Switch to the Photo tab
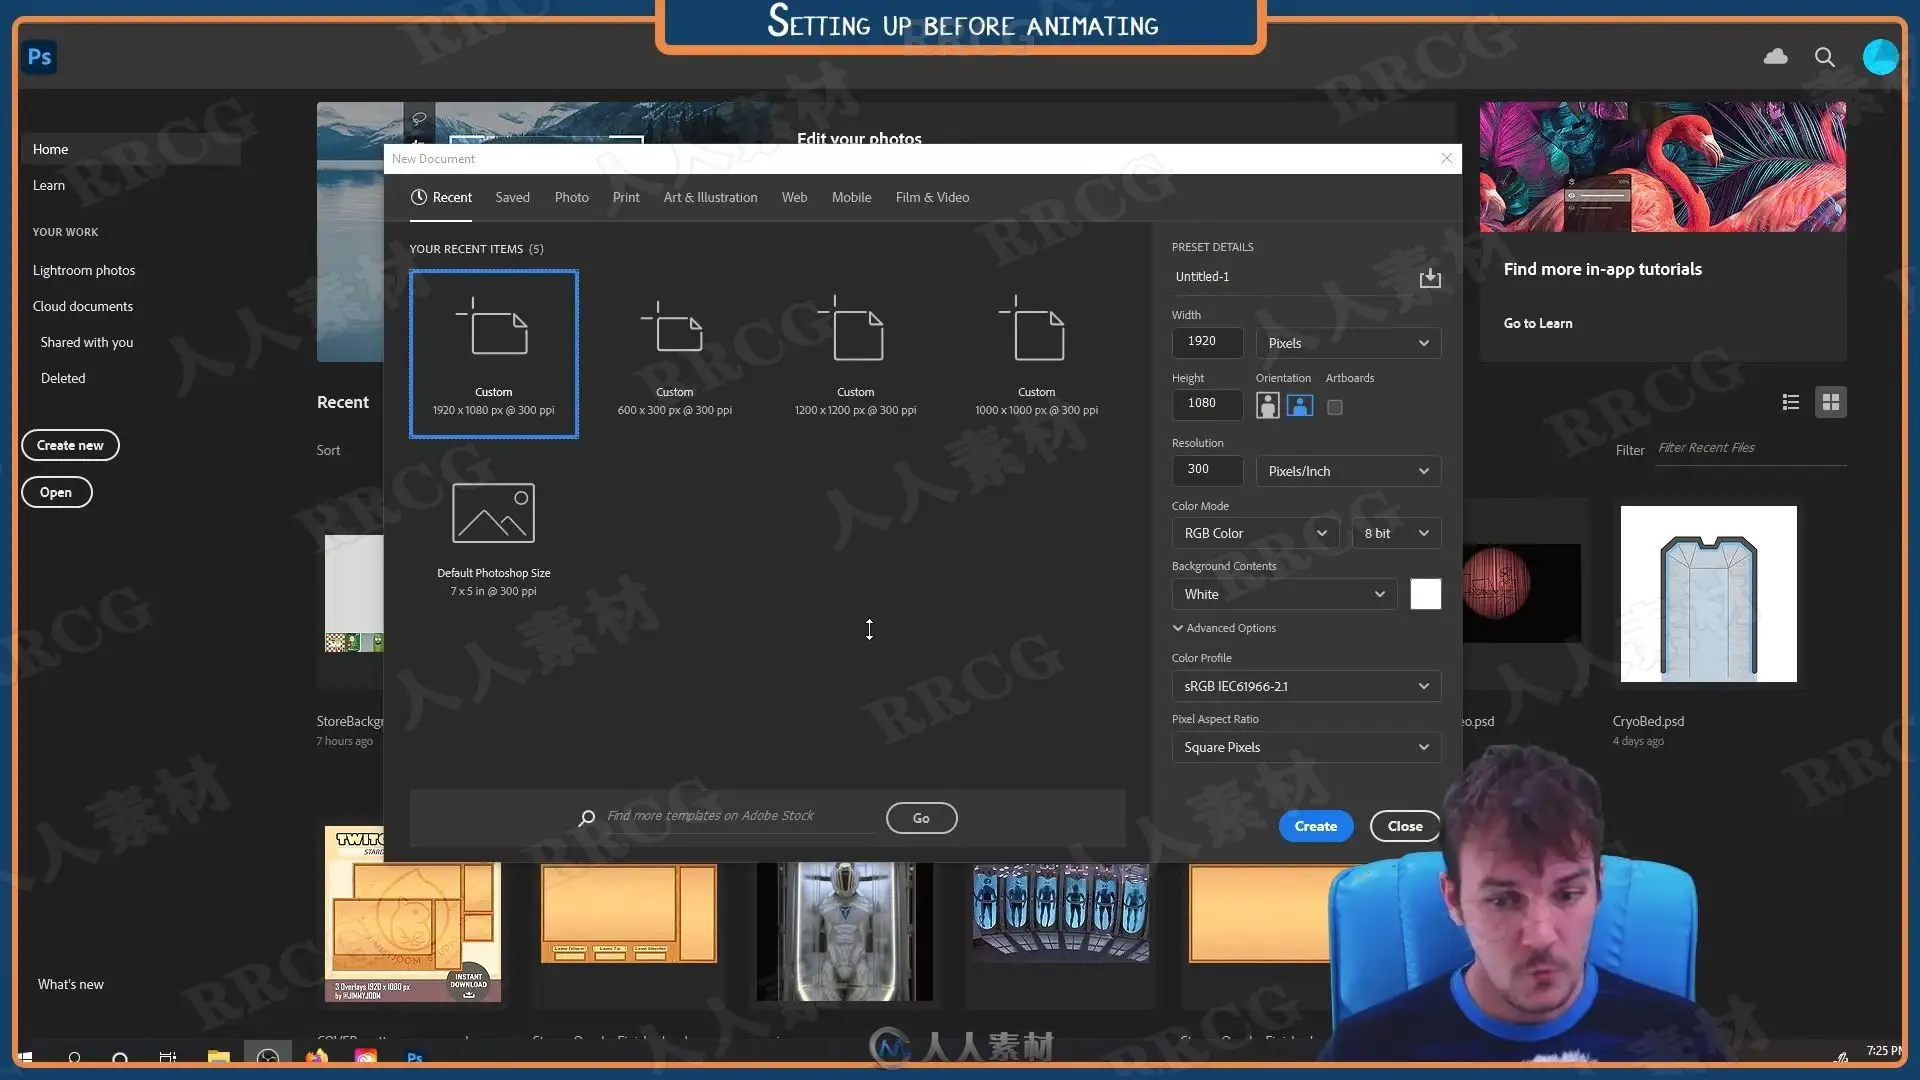The height and width of the screenshot is (1080, 1920). 572,197
